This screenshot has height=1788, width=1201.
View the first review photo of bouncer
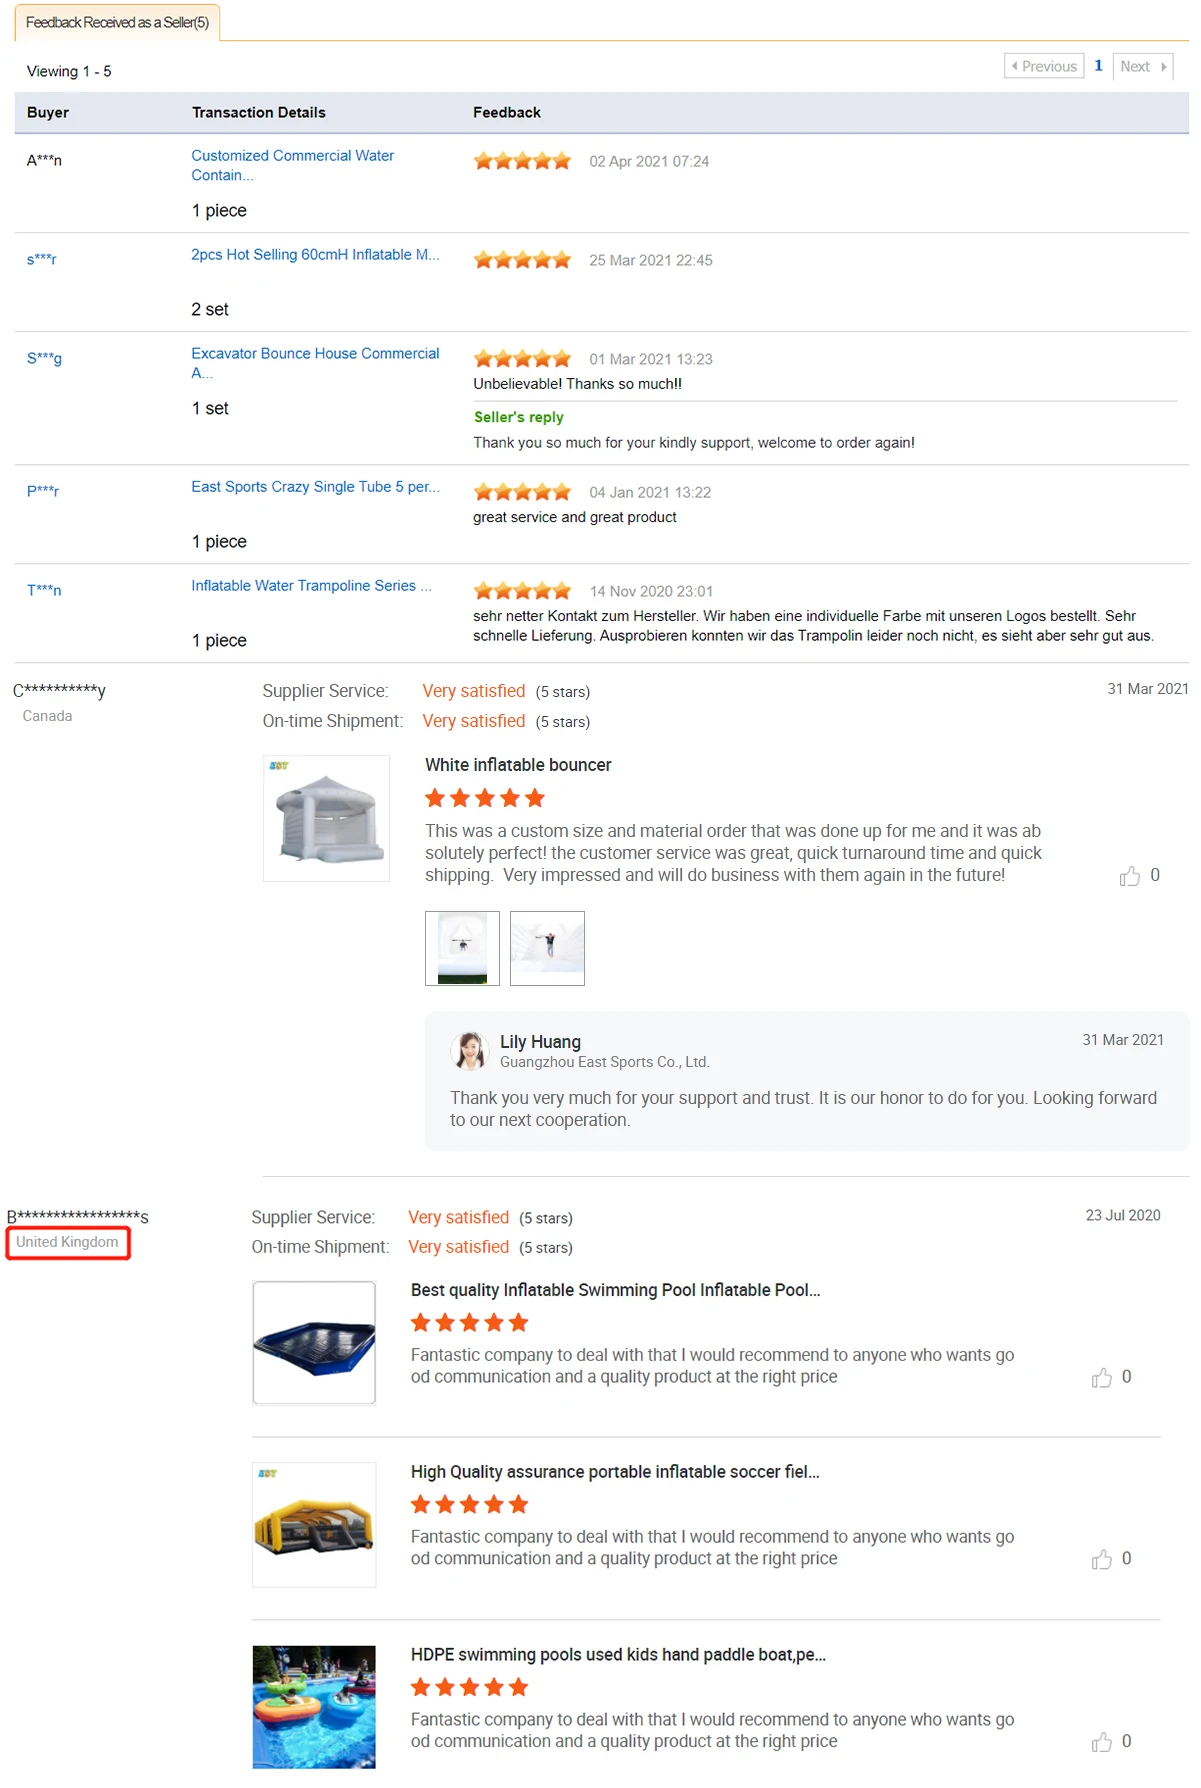pyautogui.click(x=462, y=948)
